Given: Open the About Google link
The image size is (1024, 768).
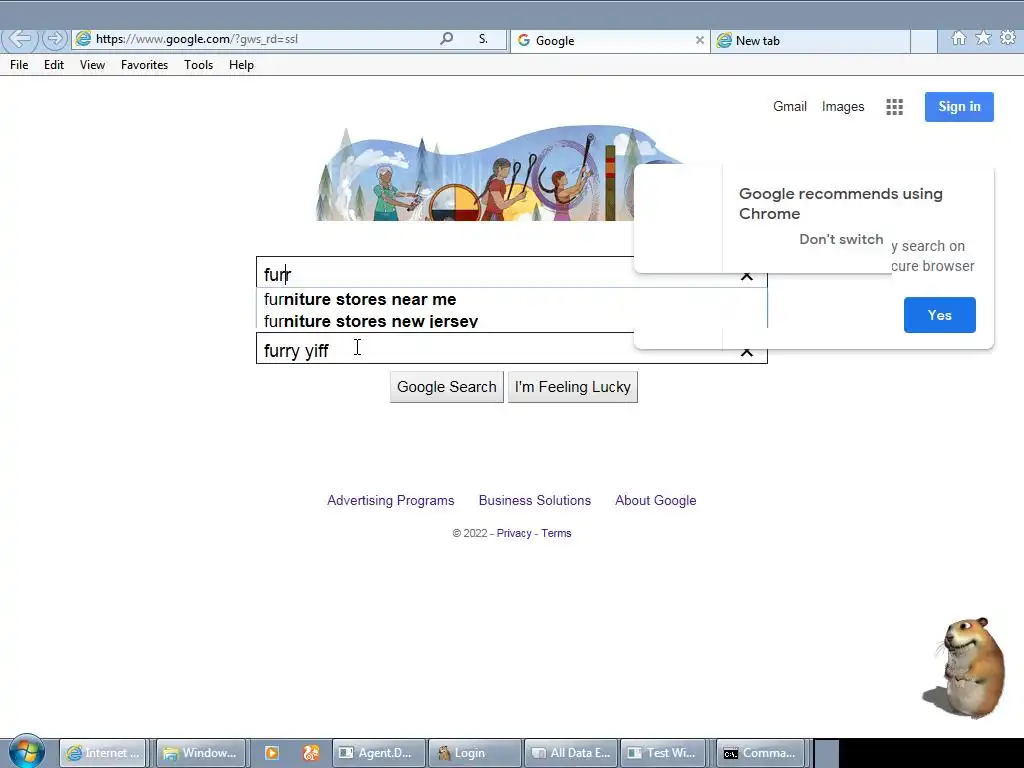Looking at the screenshot, I should (x=656, y=500).
